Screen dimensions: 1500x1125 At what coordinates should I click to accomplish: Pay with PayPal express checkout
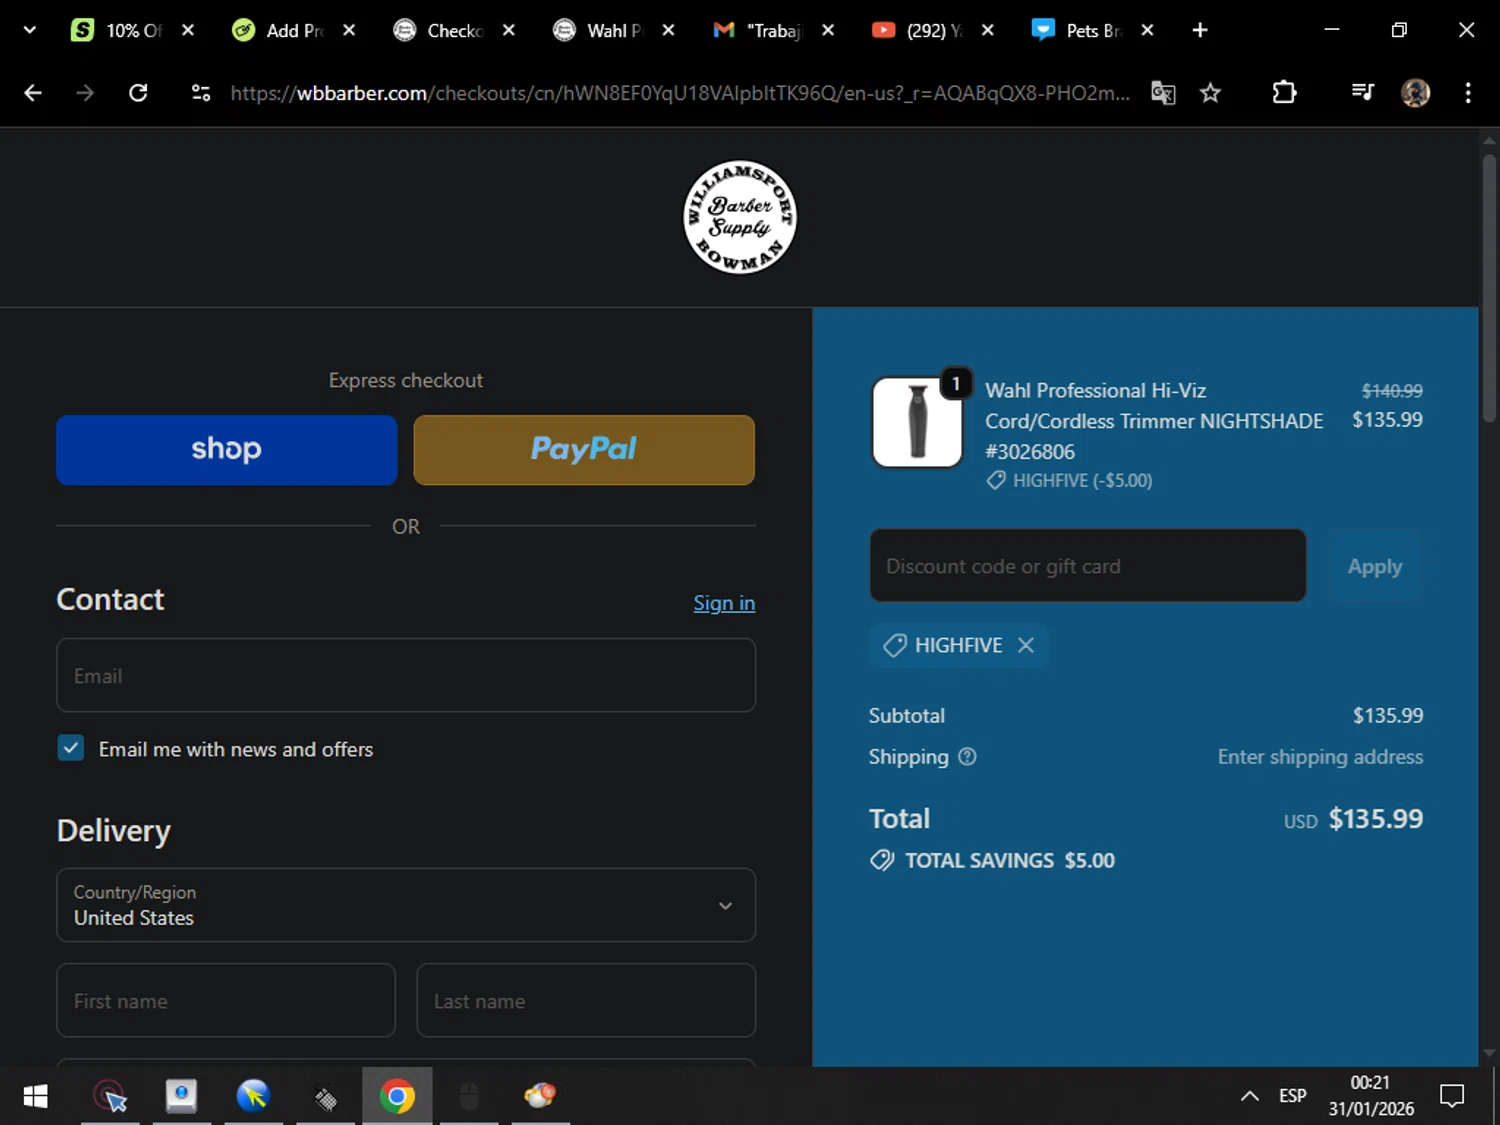[x=584, y=450]
